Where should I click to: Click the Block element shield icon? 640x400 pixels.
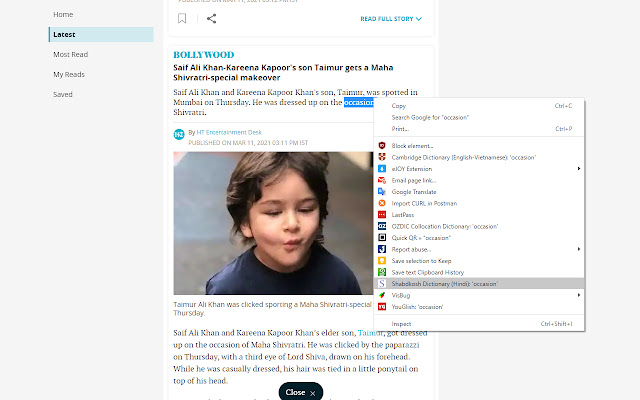(382, 146)
